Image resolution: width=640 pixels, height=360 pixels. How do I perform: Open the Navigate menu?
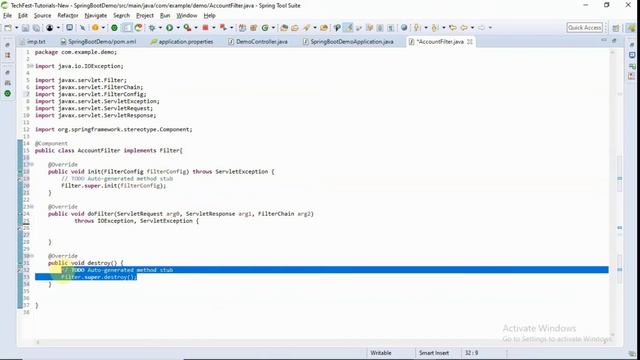(96, 16)
